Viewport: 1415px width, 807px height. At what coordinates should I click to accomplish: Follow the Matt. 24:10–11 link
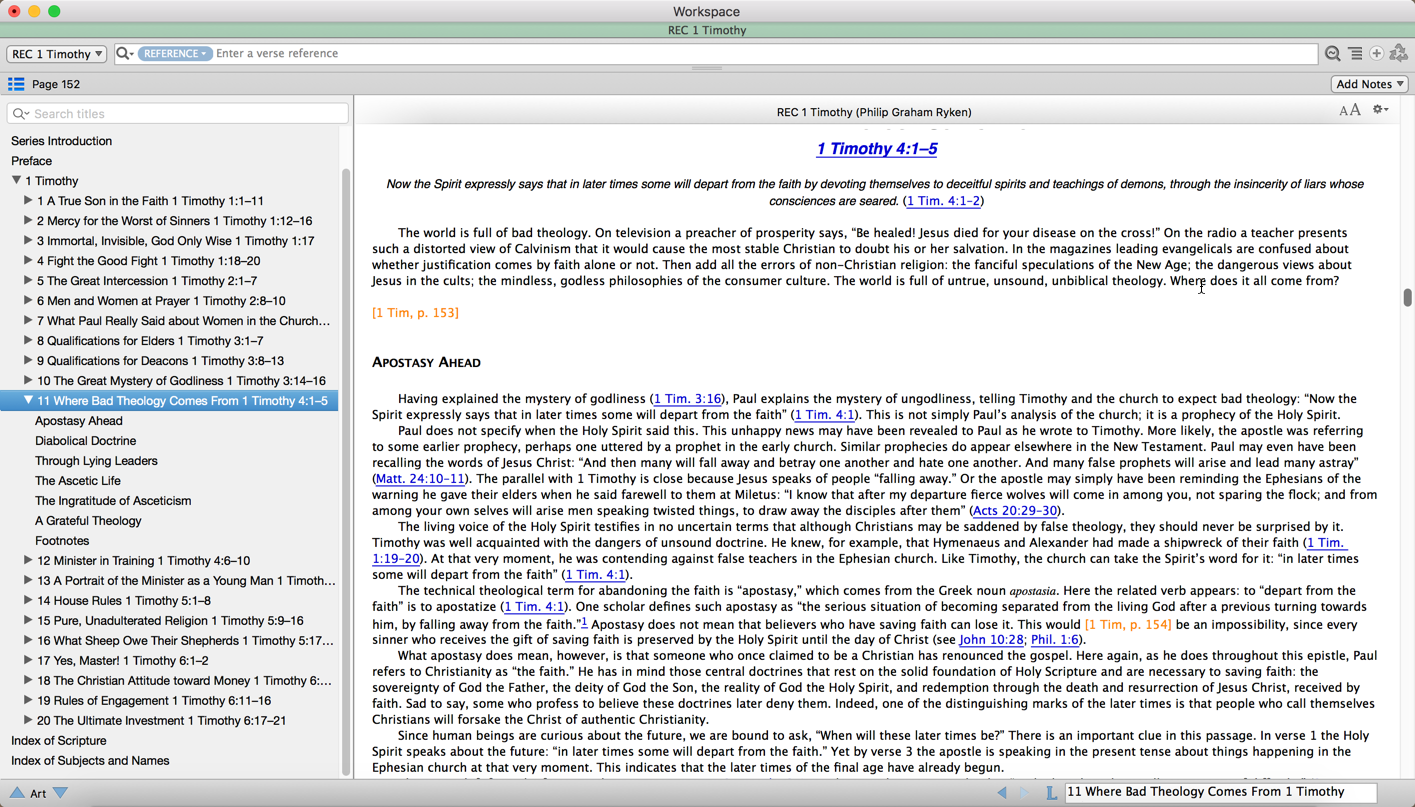click(x=420, y=479)
